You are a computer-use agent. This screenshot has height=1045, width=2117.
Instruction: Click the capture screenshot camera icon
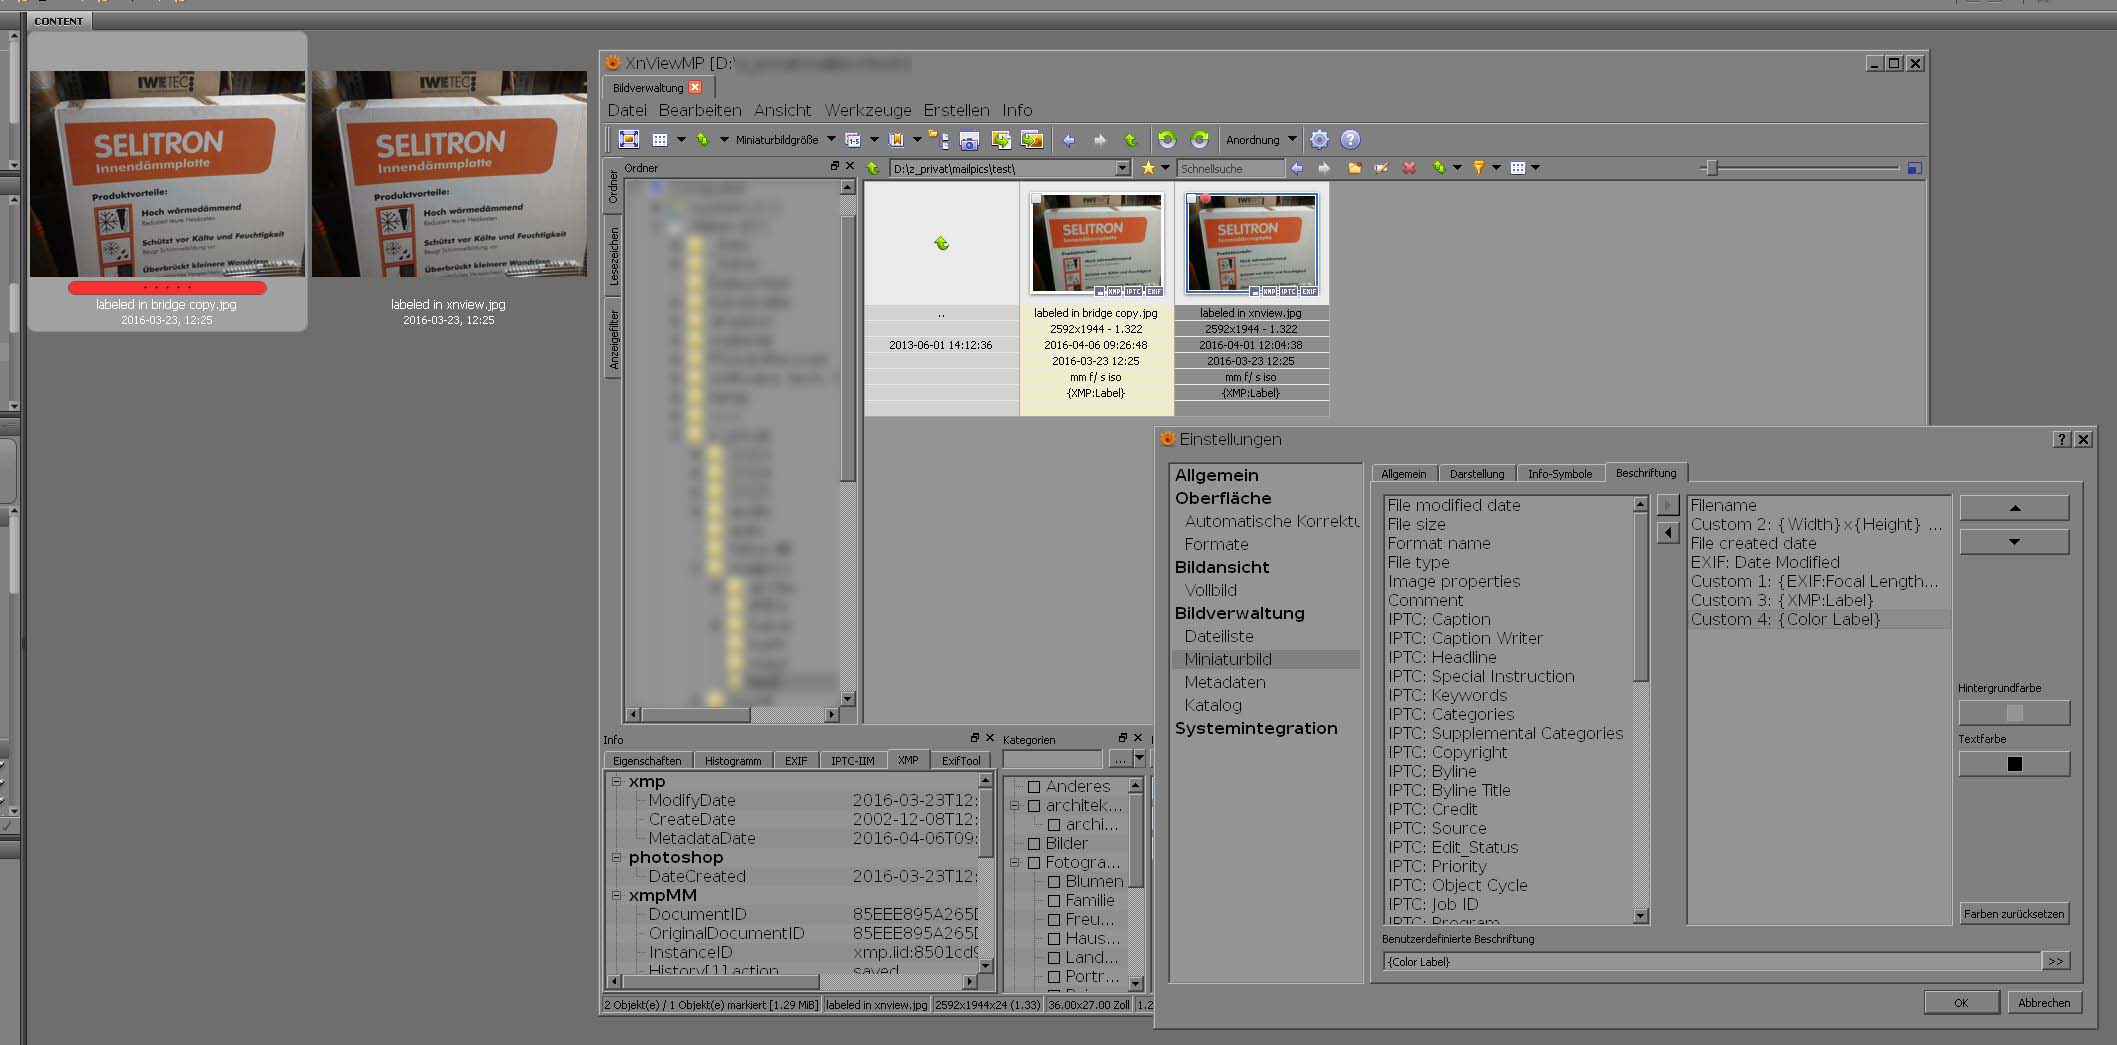click(x=968, y=140)
